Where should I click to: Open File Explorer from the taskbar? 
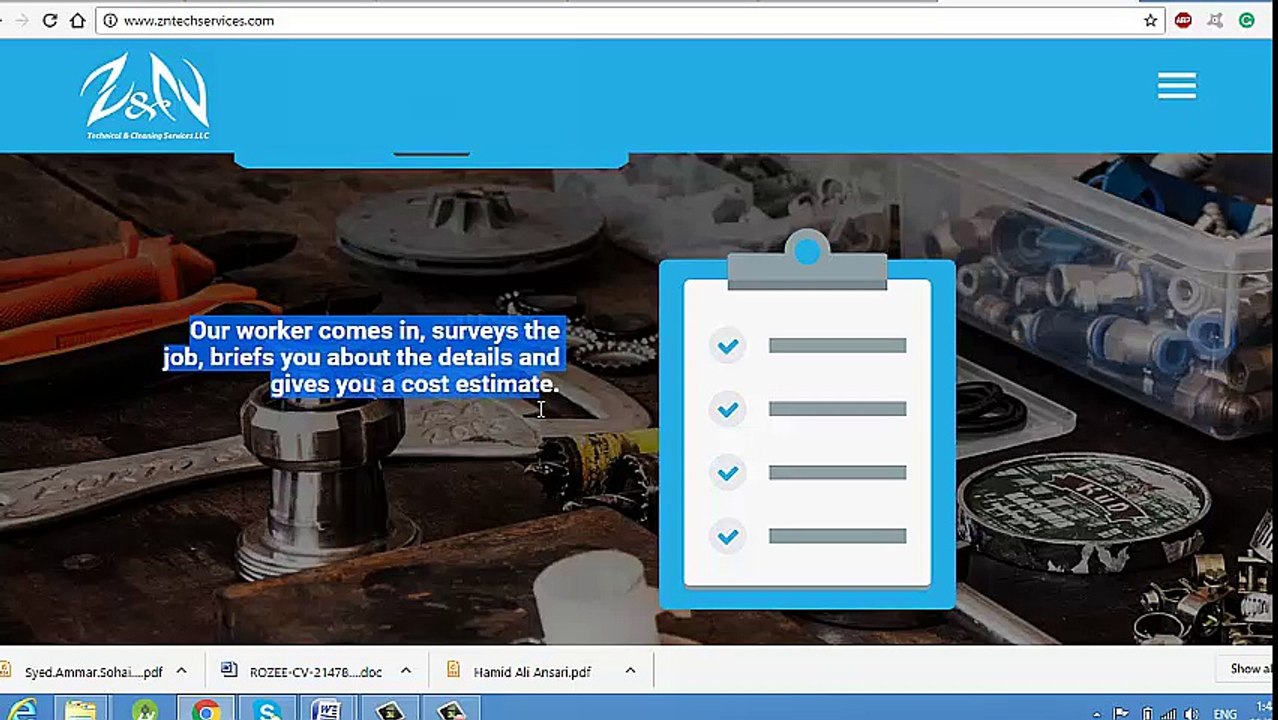pyautogui.click(x=81, y=710)
